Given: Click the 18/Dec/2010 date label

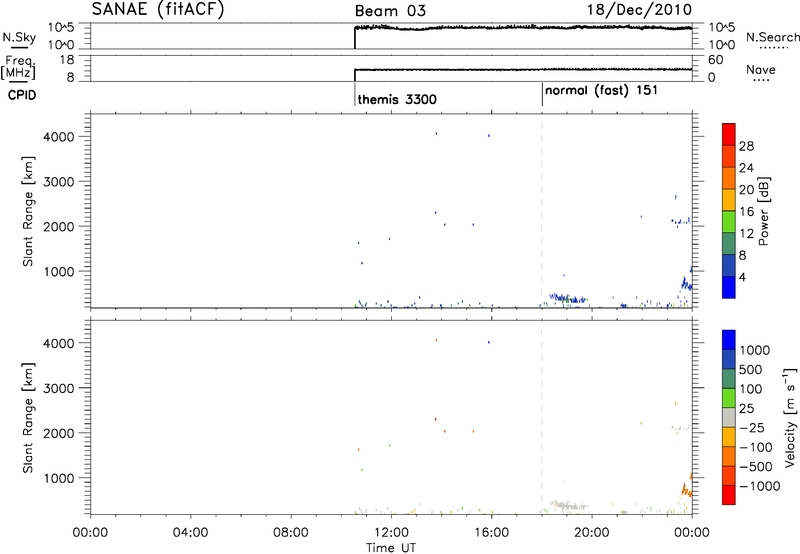Looking at the screenshot, I should coord(639,10).
